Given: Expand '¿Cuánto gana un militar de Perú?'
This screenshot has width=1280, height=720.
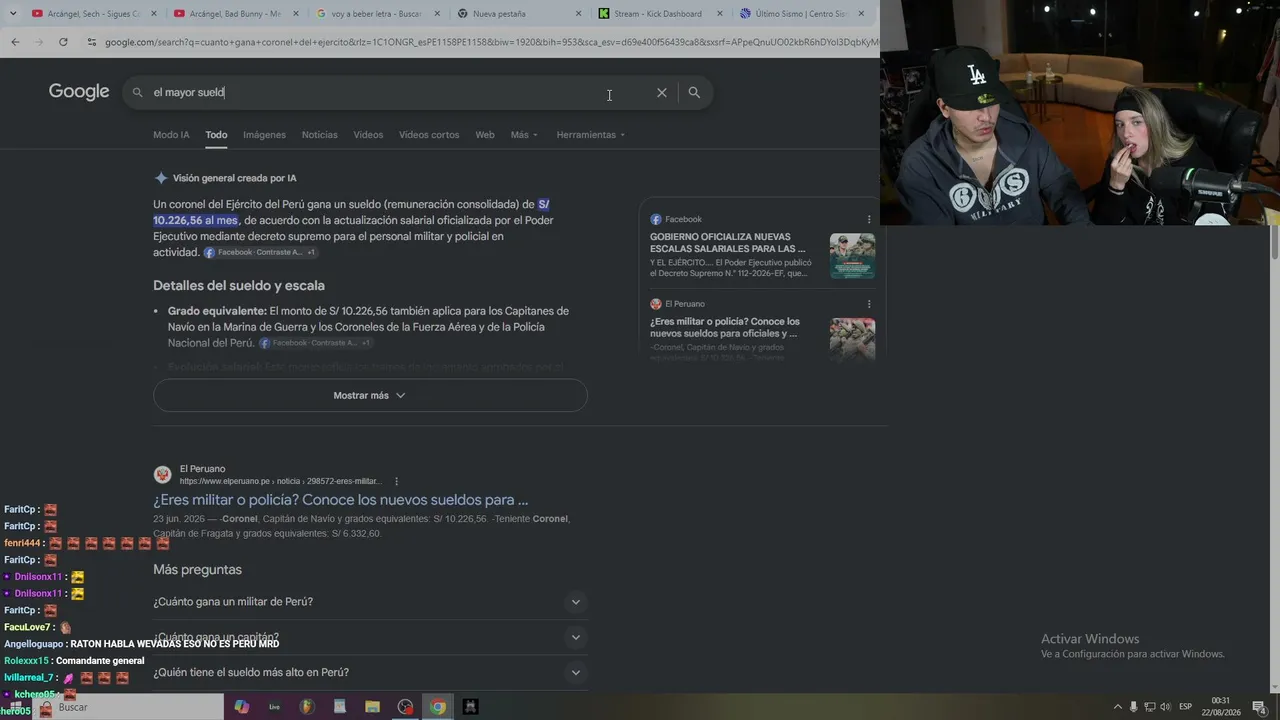Looking at the screenshot, I should pyautogui.click(x=370, y=602).
